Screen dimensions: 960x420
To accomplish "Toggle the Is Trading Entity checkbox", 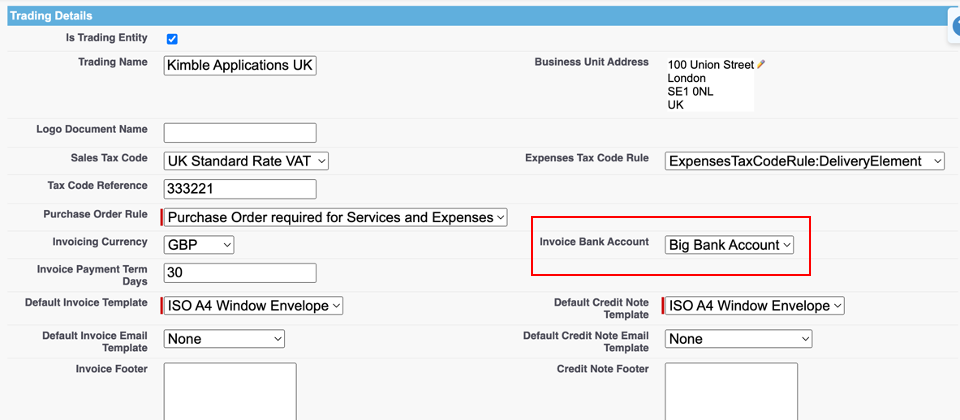I will (x=172, y=39).
